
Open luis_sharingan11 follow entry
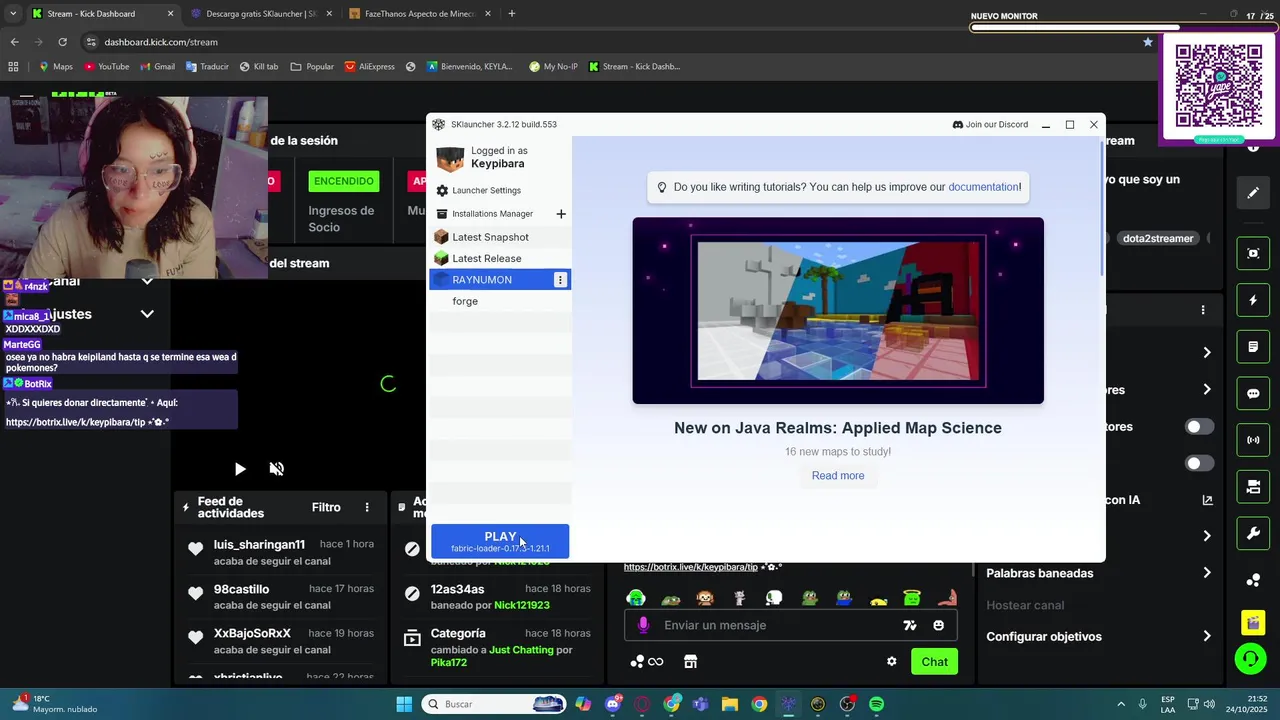[280, 552]
